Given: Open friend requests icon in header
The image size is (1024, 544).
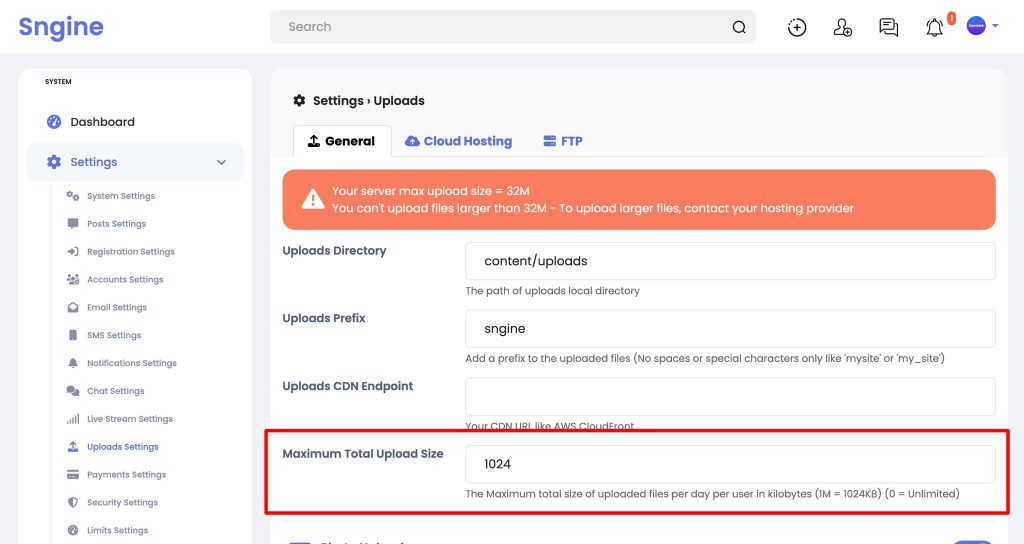Looking at the screenshot, I should [842, 27].
